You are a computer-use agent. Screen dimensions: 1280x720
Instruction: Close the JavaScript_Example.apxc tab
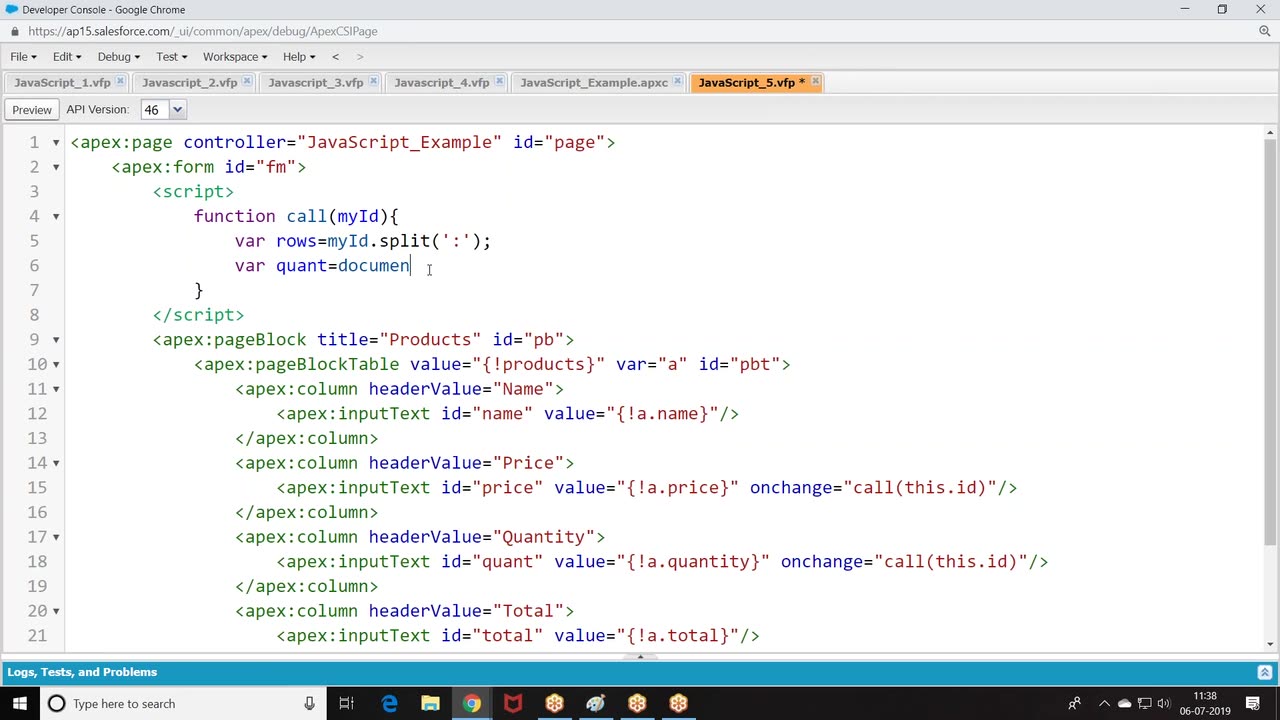[677, 82]
